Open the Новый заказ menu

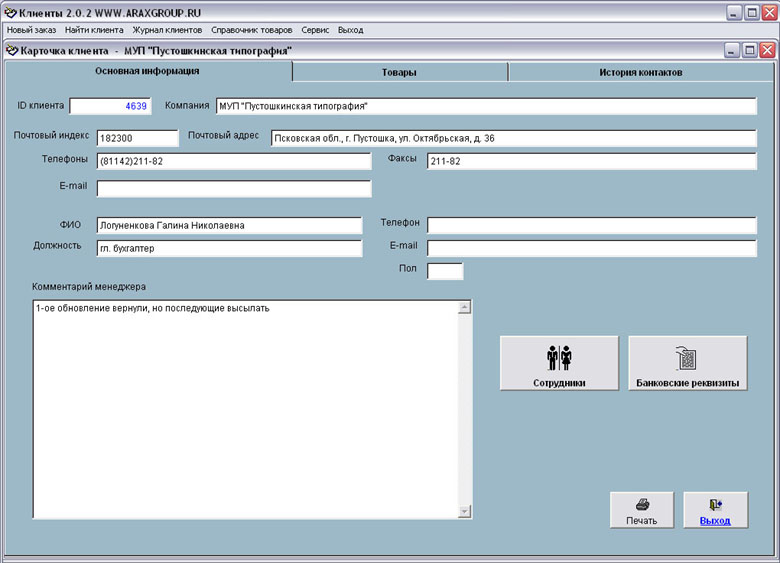31,30
